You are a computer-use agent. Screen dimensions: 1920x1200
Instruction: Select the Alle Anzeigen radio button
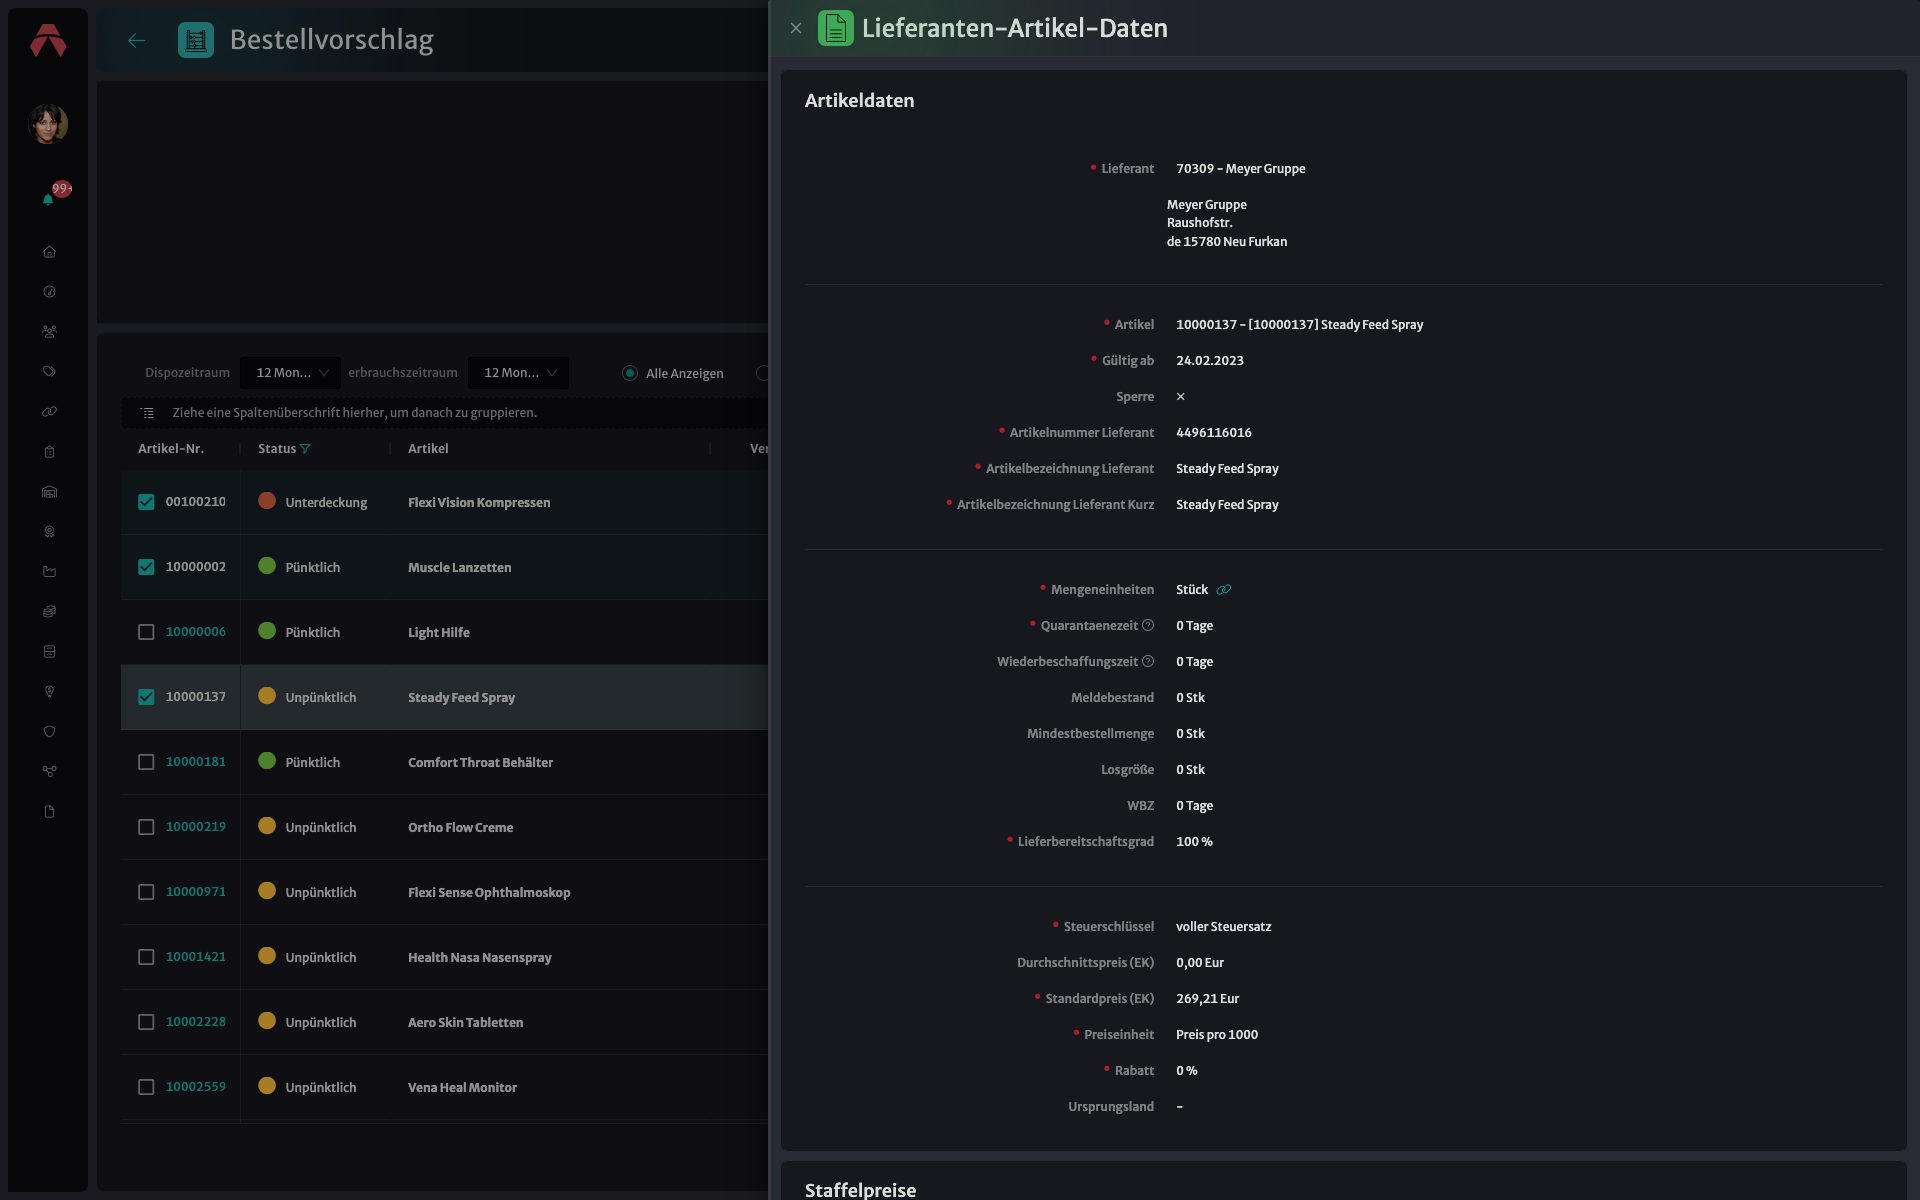630,373
